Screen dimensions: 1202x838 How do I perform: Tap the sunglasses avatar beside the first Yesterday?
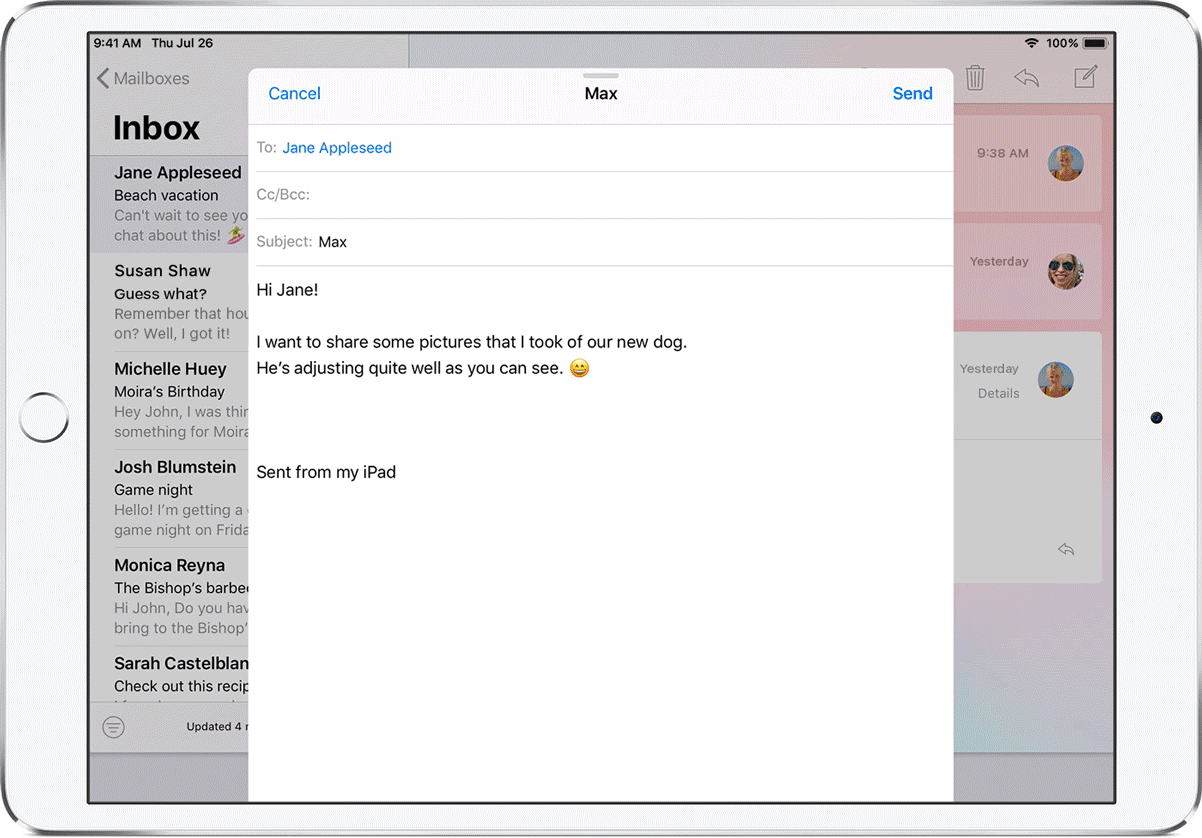click(x=1066, y=271)
